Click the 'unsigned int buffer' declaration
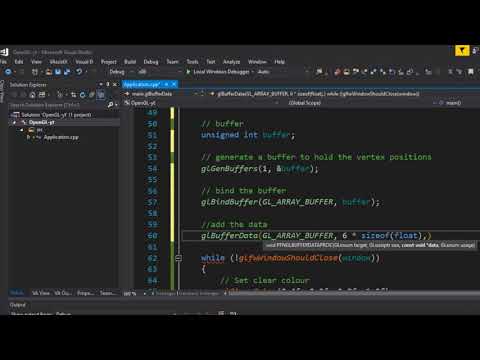This screenshot has width=480, height=360. click(247, 135)
